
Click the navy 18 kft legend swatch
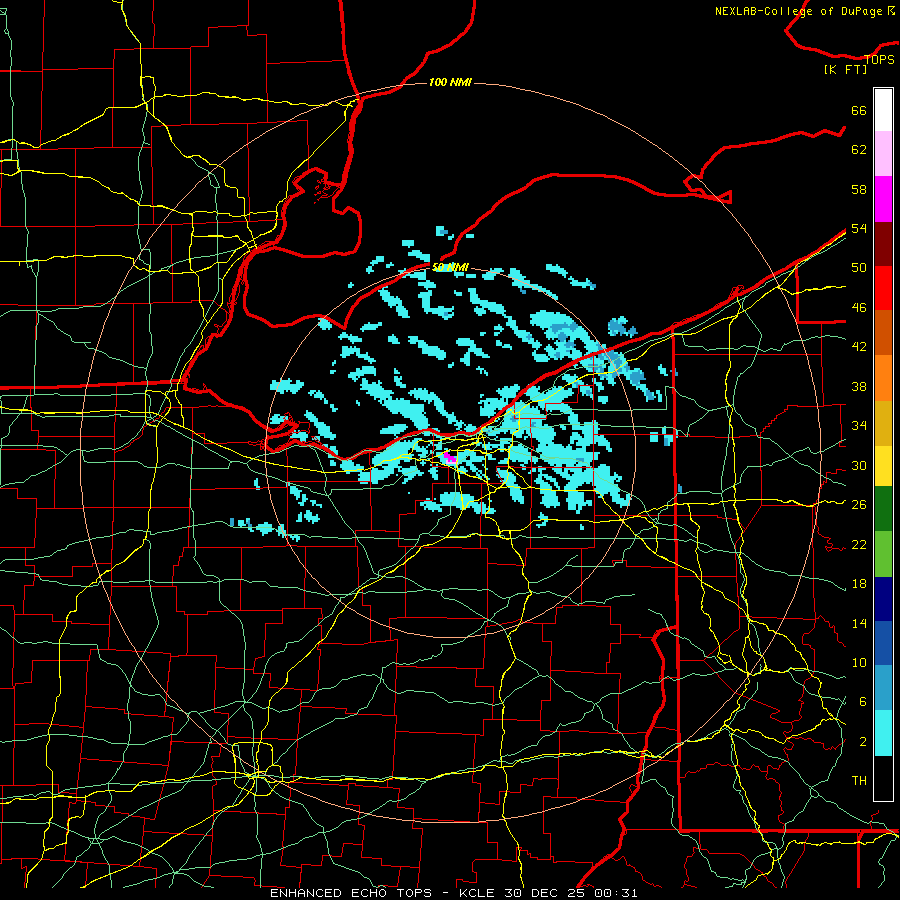883,599
